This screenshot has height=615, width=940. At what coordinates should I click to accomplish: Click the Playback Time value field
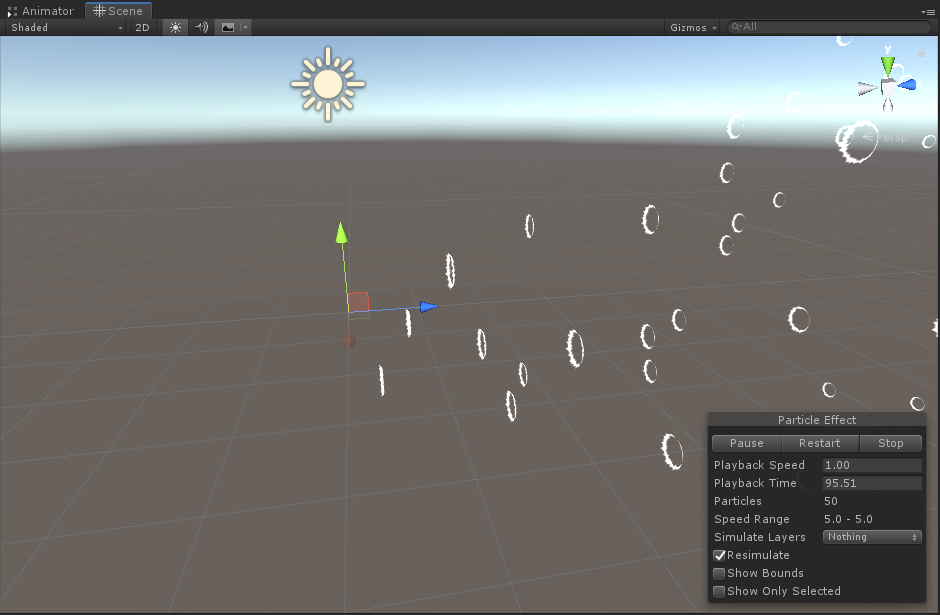tap(872, 483)
